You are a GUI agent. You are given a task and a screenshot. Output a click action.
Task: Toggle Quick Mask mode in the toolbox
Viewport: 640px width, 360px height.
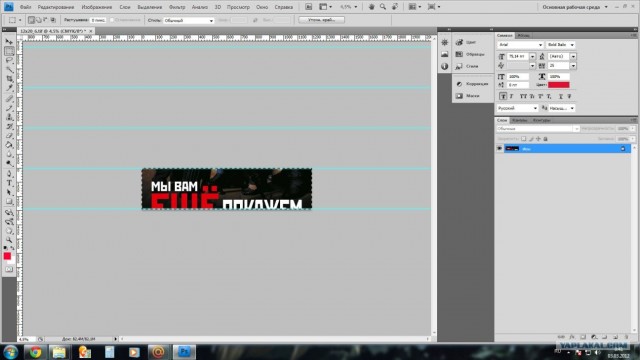coord(9,269)
